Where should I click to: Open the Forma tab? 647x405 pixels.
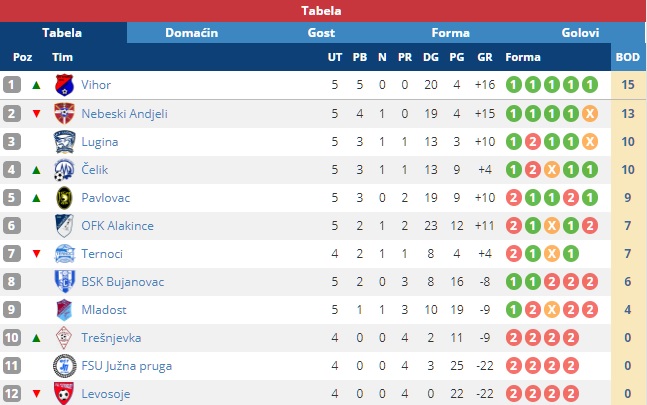click(x=451, y=33)
